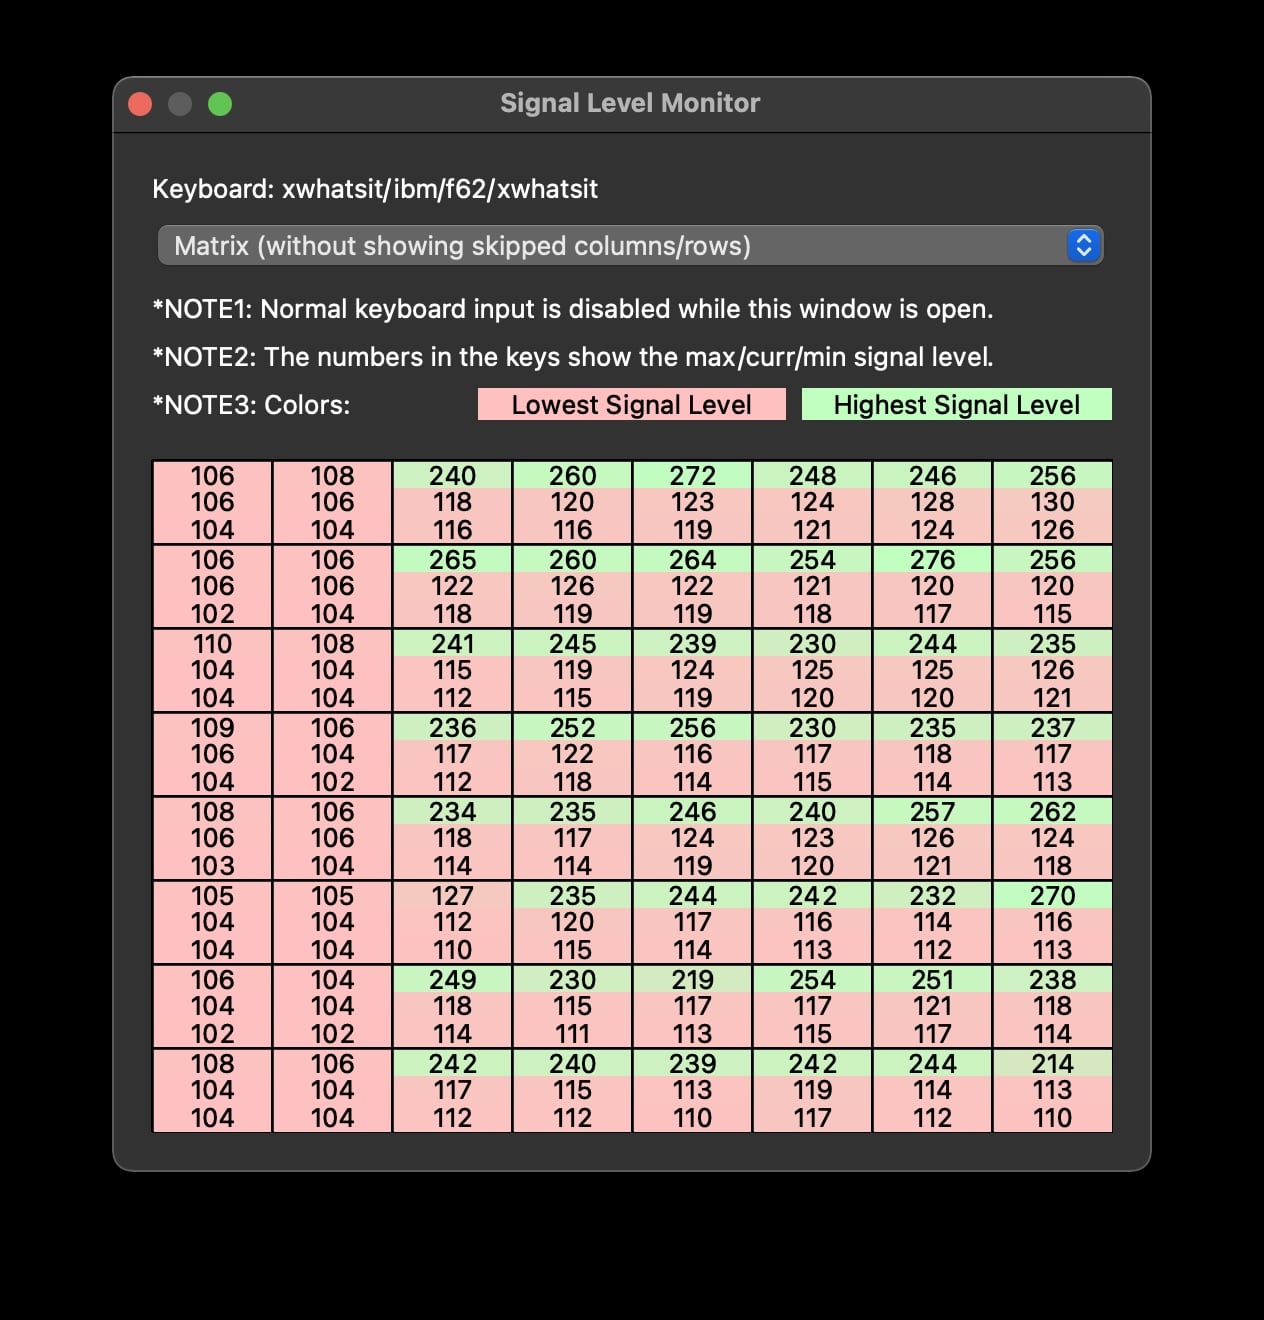Select the cell reading 265/122/118
This screenshot has height=1320, width=1264.
click(453, 587)
